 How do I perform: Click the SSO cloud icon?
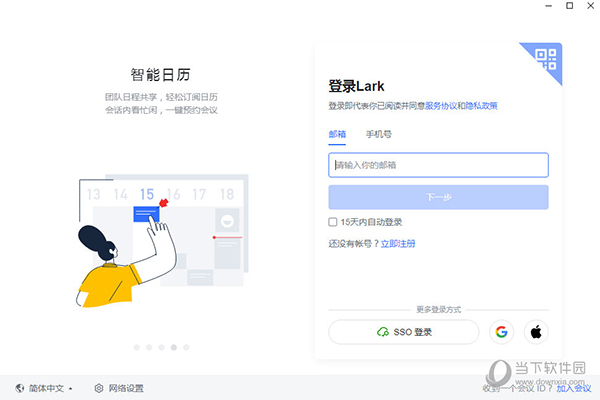[383, 332]
